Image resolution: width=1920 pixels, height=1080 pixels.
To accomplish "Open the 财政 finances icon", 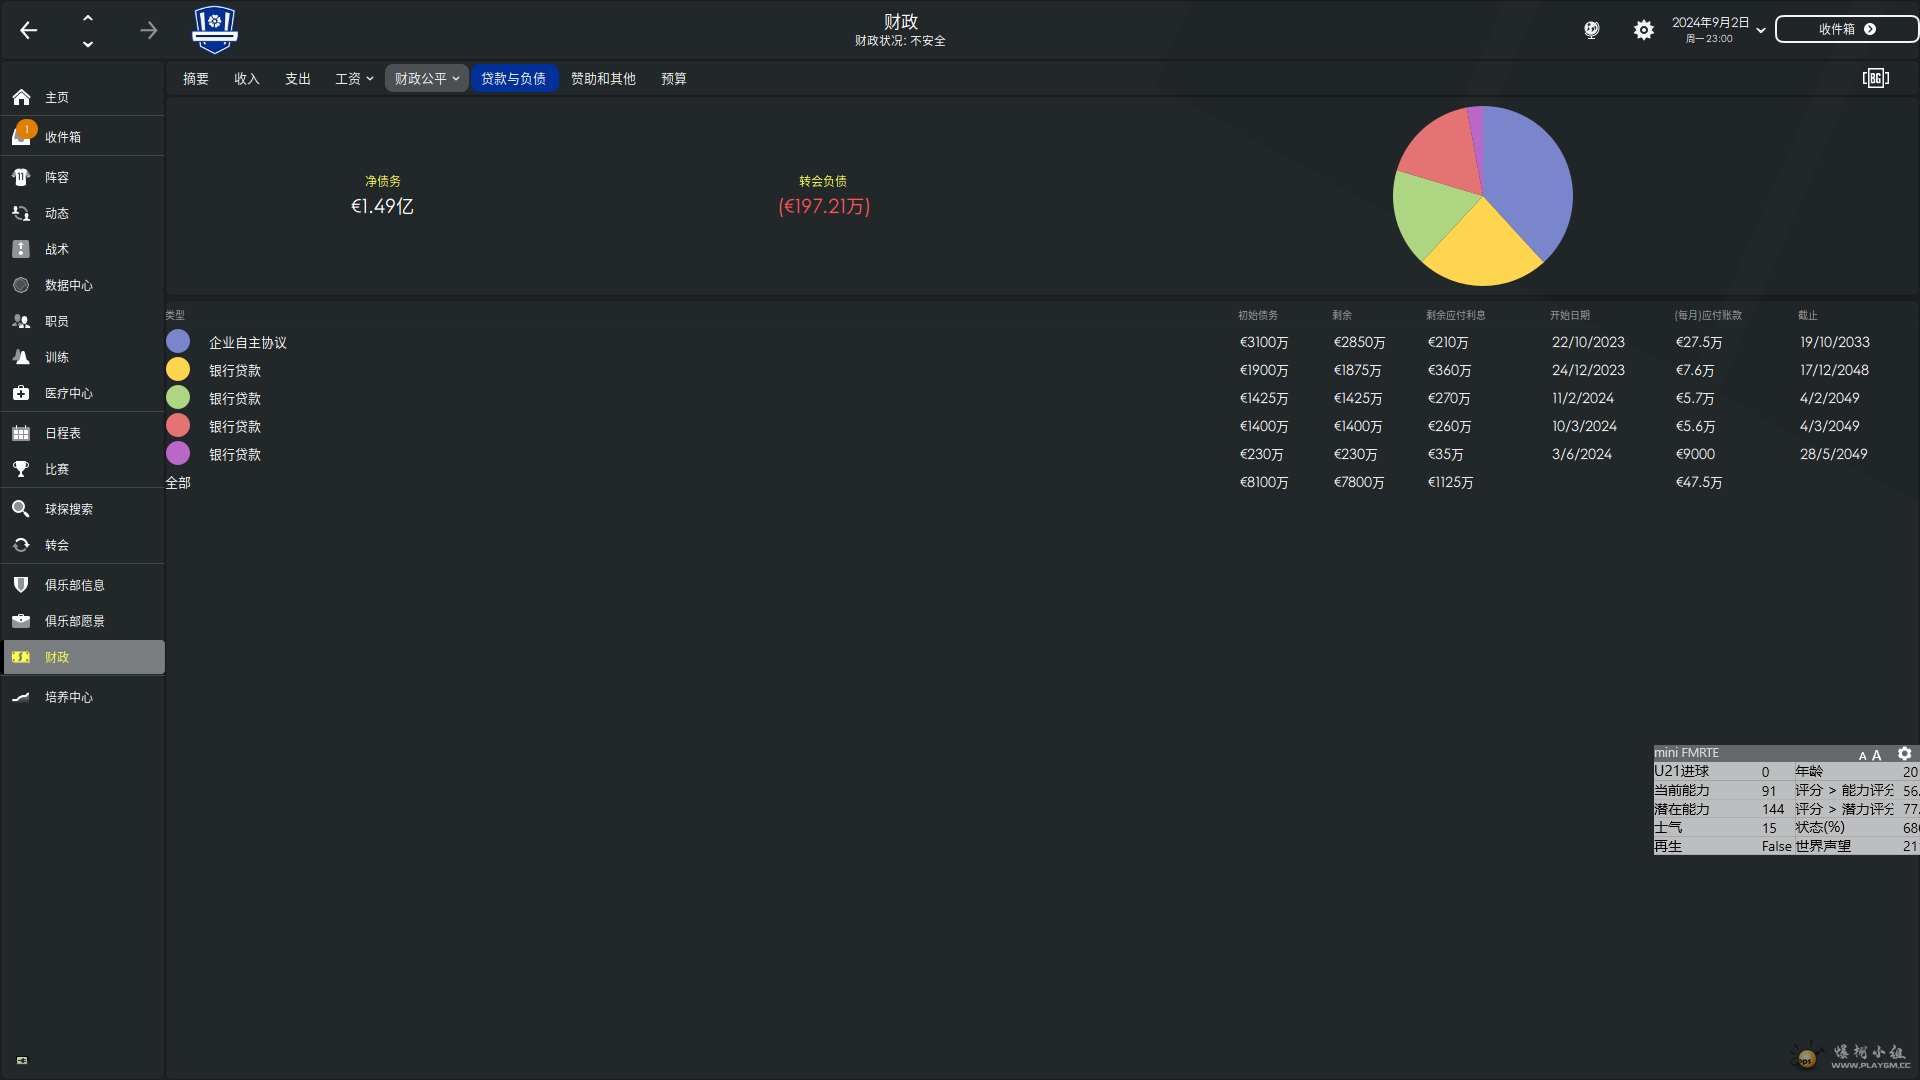I will coord(21,657).
